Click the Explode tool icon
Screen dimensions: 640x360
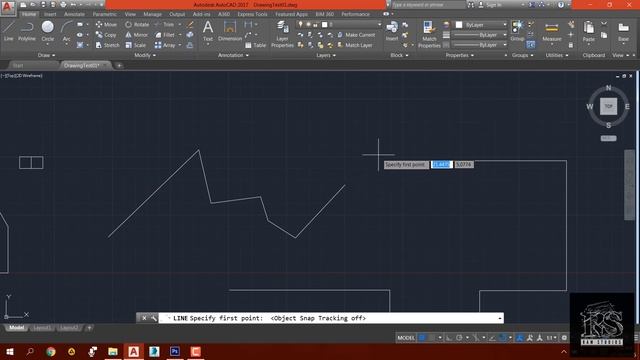(x=190, y=35)
